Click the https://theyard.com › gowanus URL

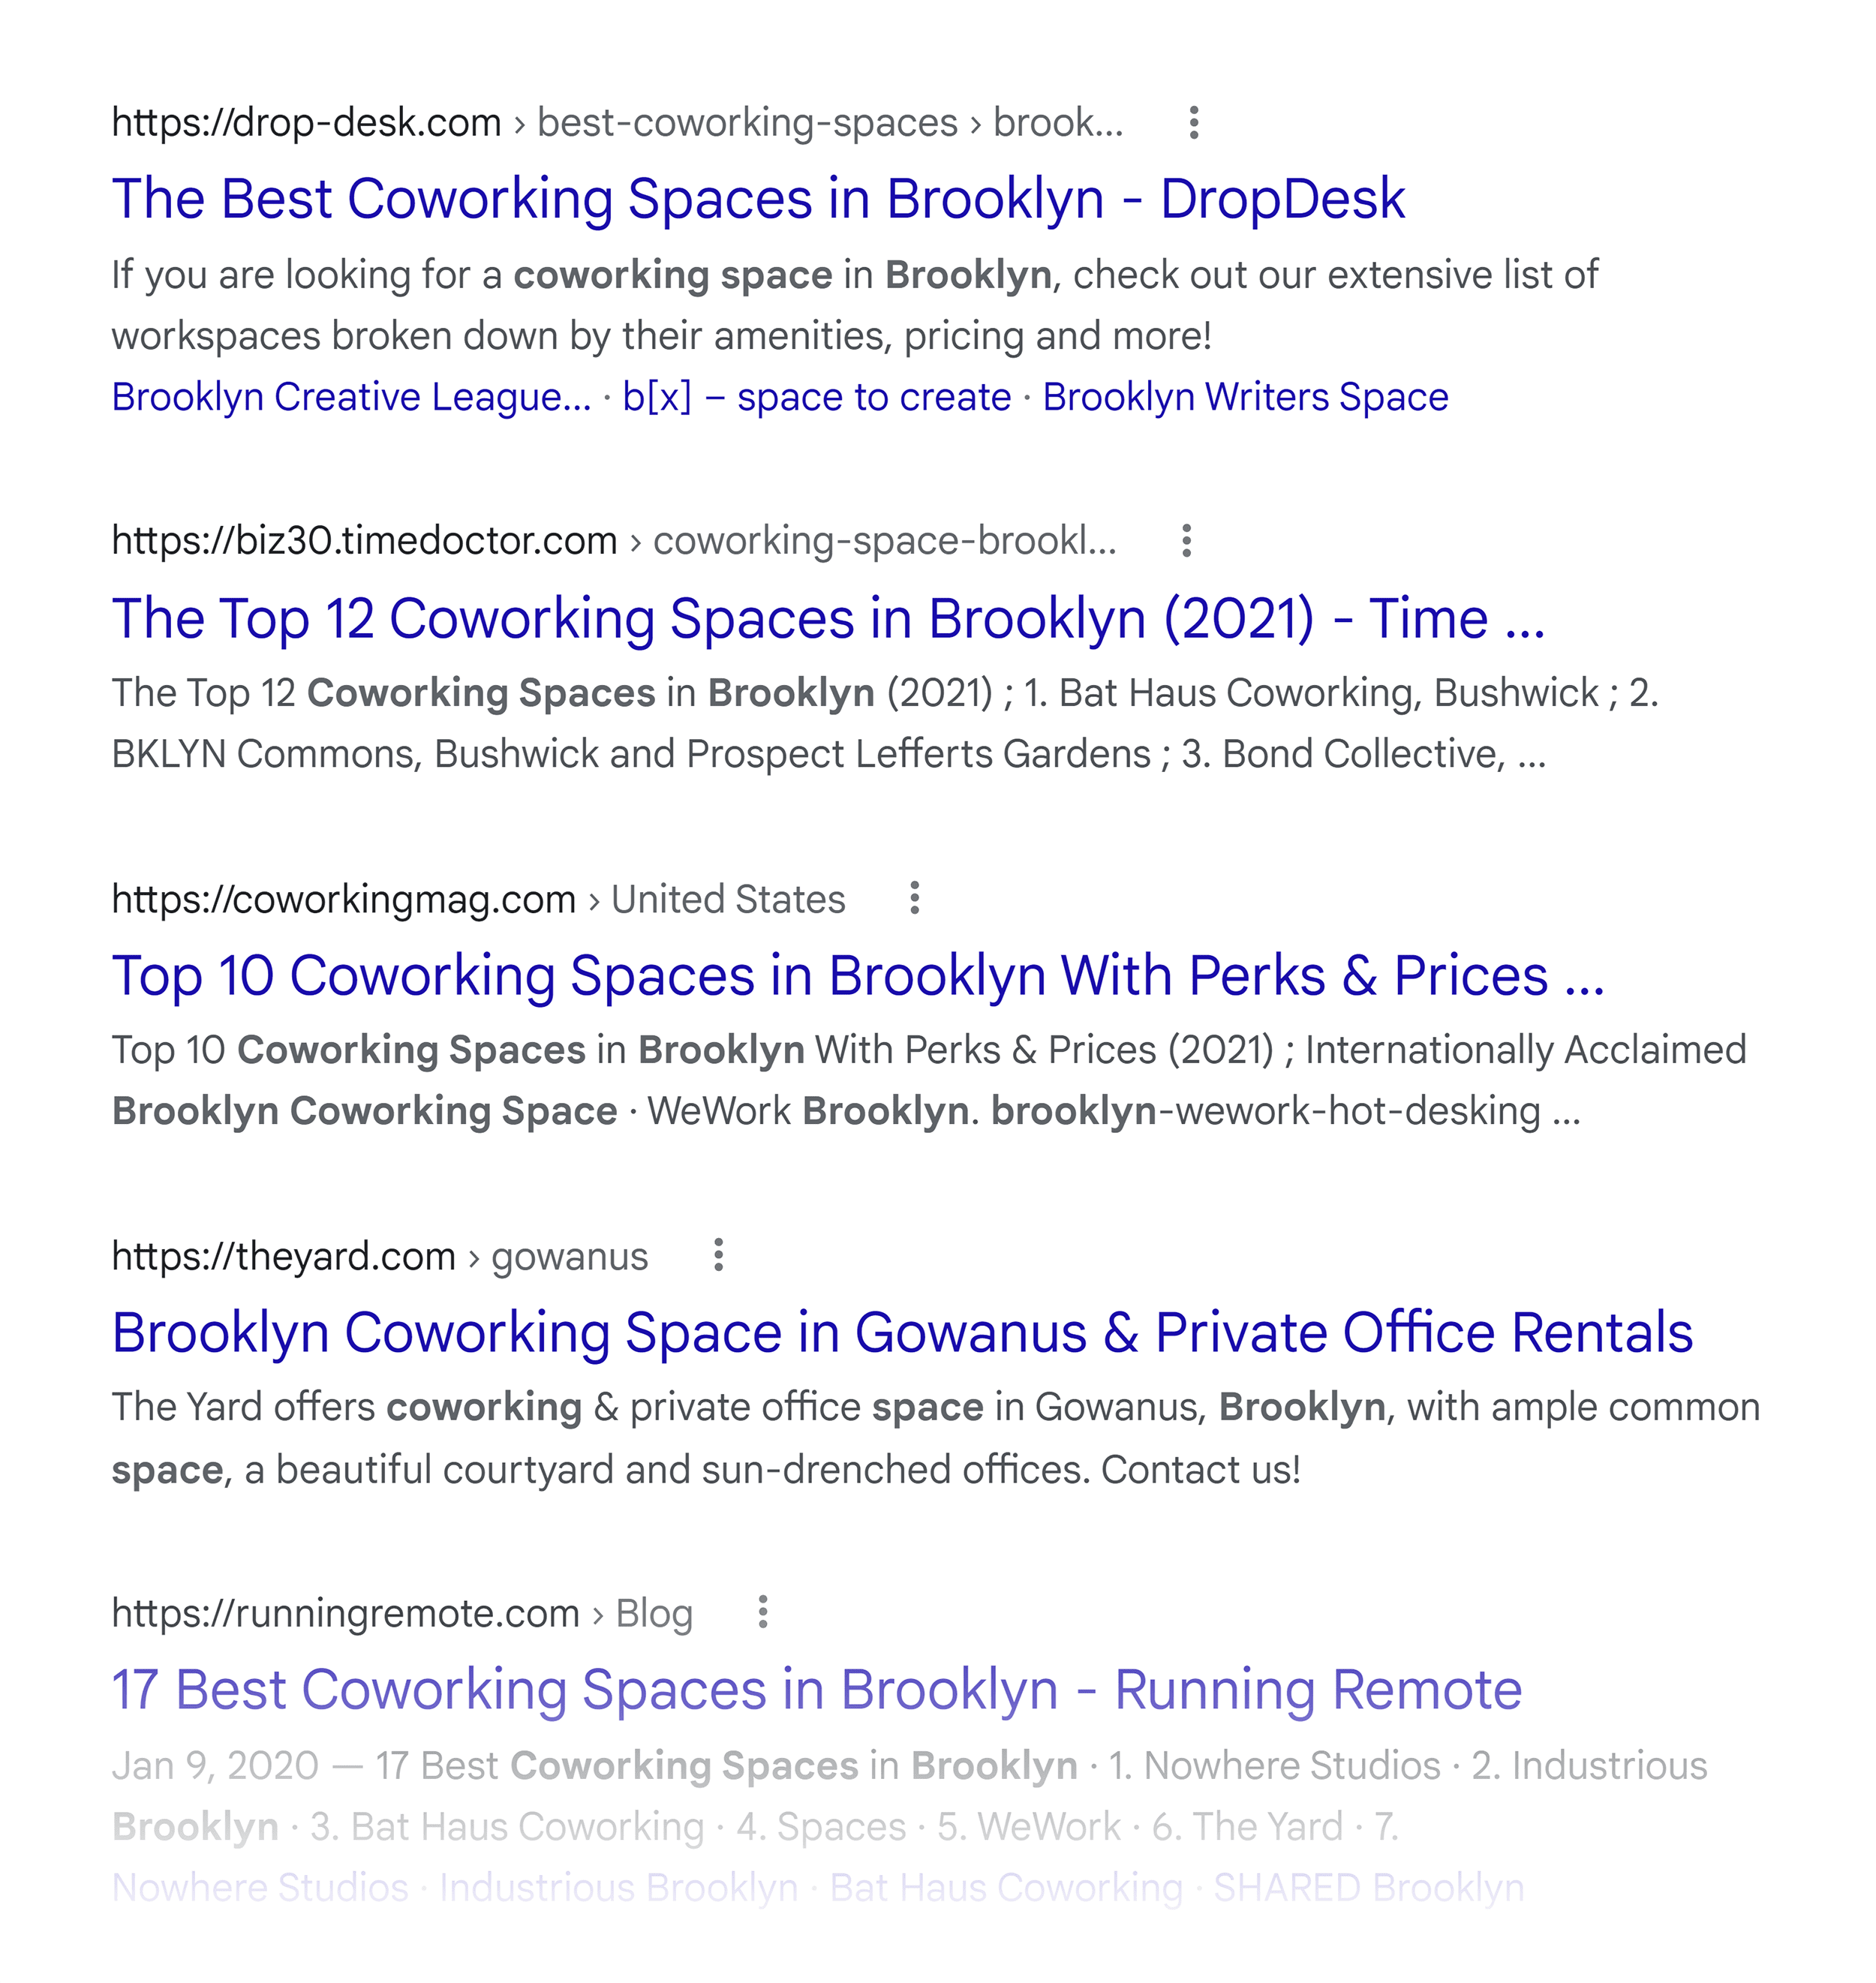click(380, 1256)
